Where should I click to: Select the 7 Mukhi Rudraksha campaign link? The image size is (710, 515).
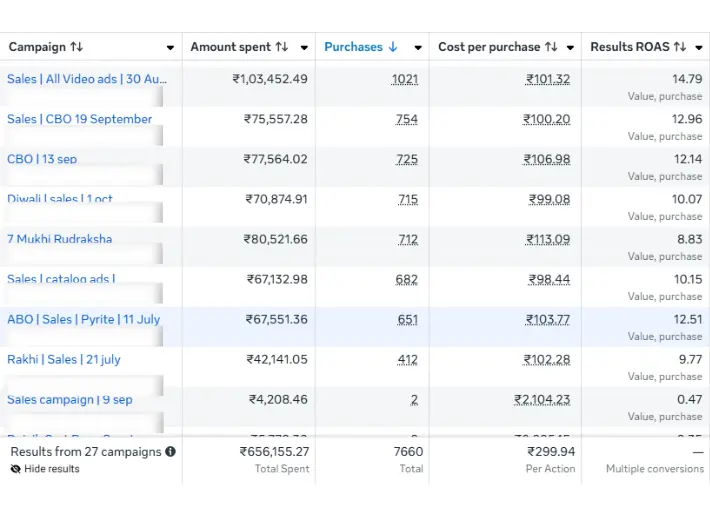60,239
